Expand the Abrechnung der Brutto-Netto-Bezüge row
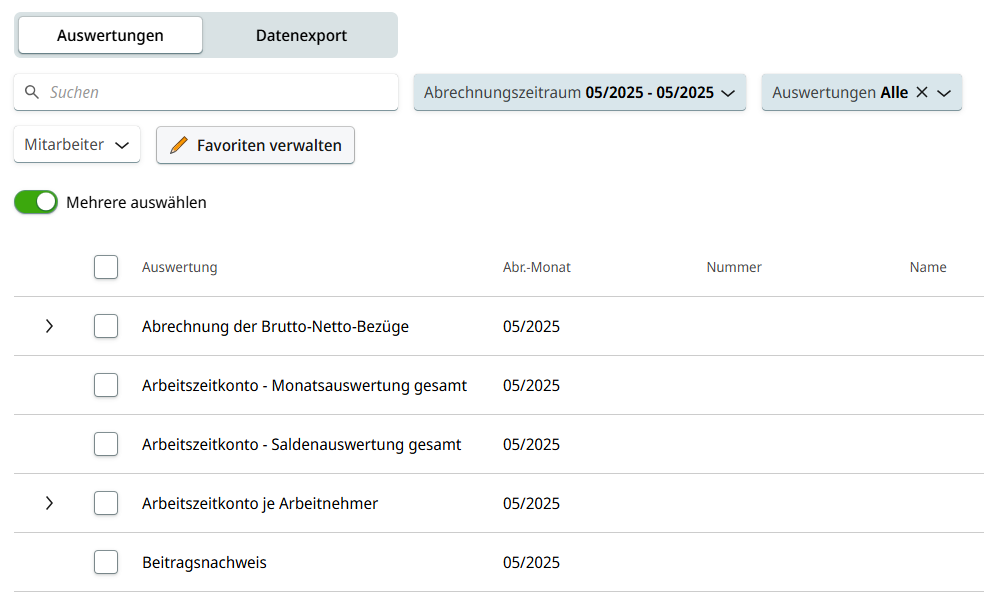Viewport: 984px width, 600px height. [x=49, y=326]
